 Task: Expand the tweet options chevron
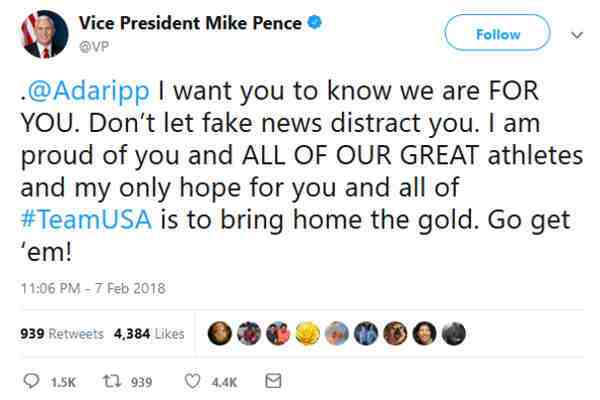577,33
